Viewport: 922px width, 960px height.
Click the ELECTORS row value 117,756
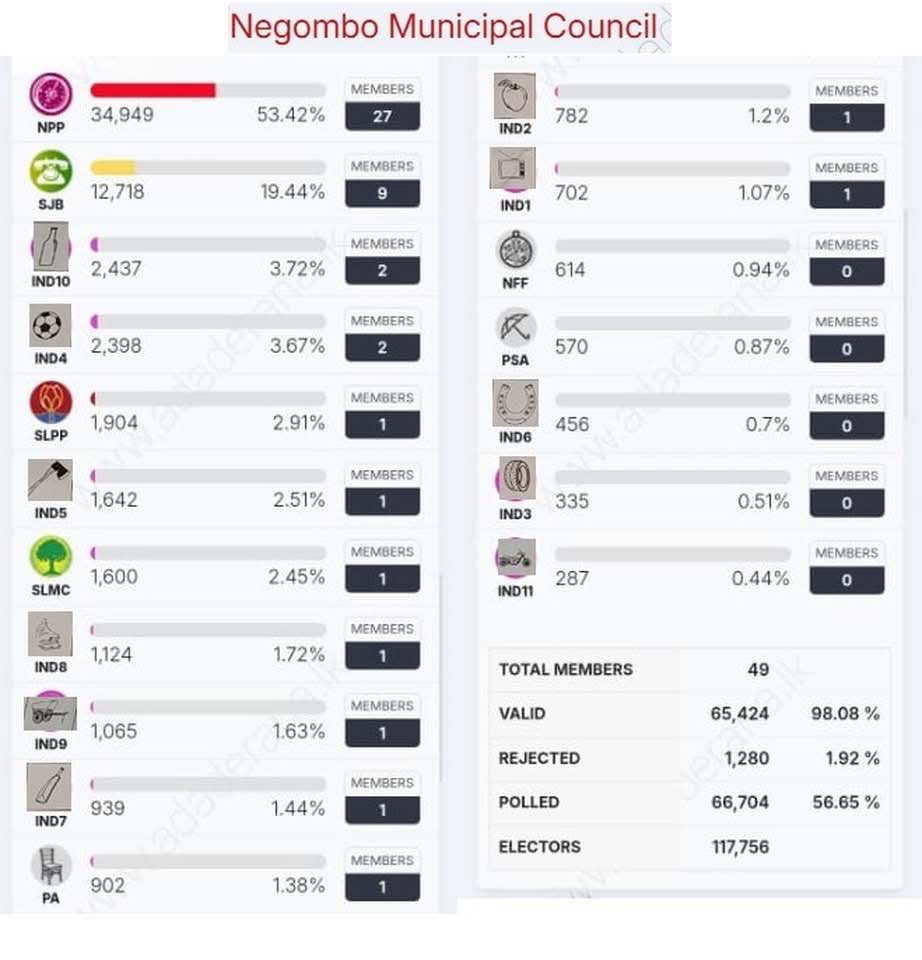point(740,847)
